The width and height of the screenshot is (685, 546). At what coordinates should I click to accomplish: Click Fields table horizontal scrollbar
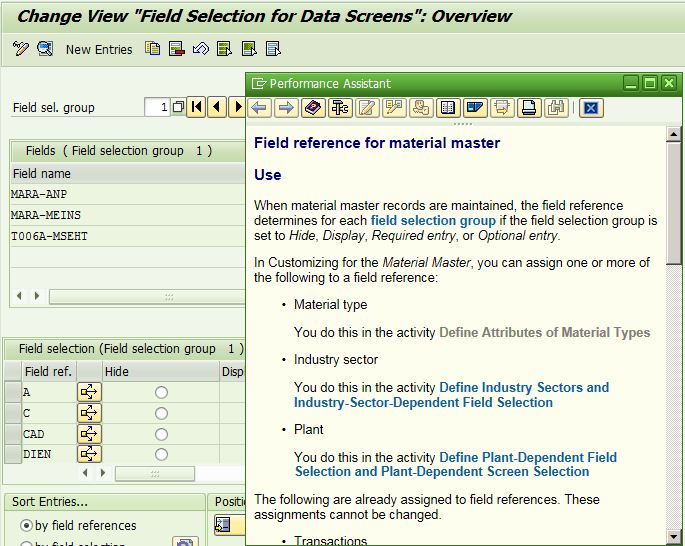147,297
